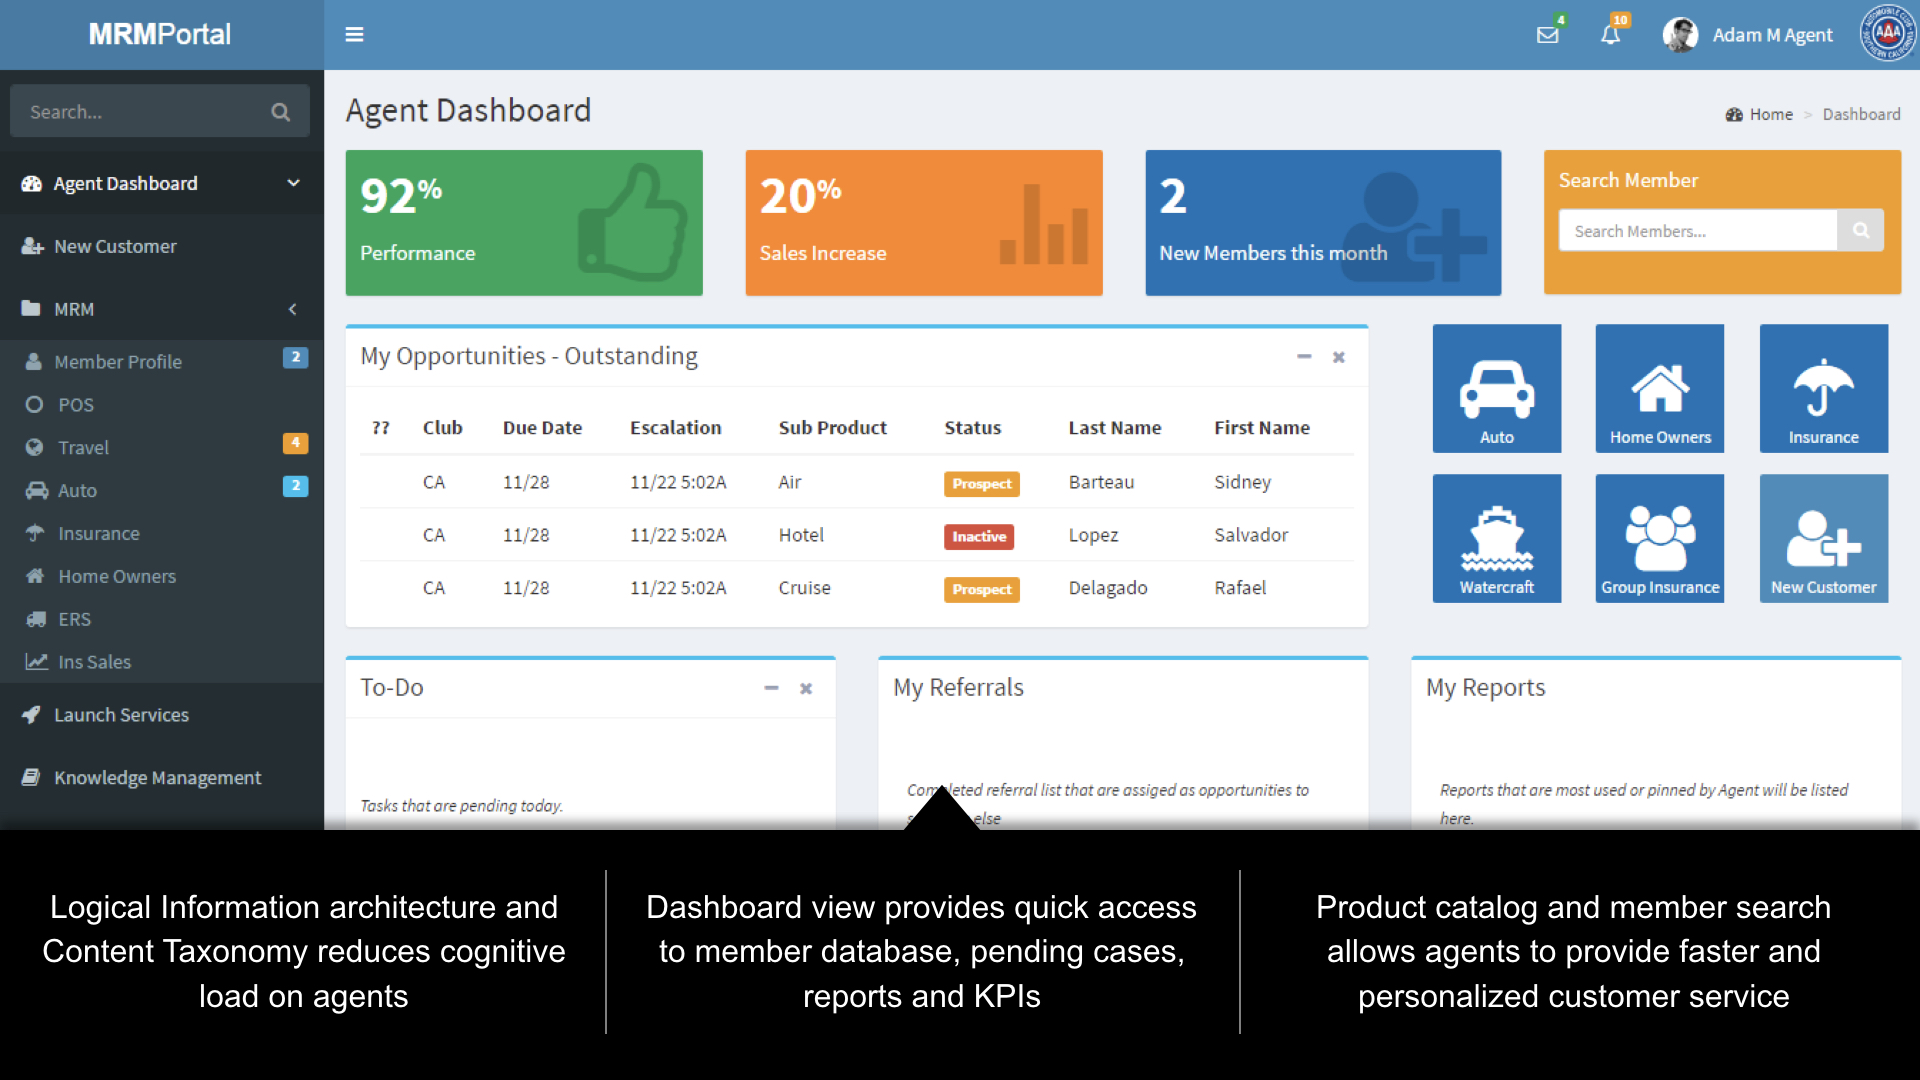
Task: Toggle the hamburger sidebar menu
Action: [x=354, y=35]
